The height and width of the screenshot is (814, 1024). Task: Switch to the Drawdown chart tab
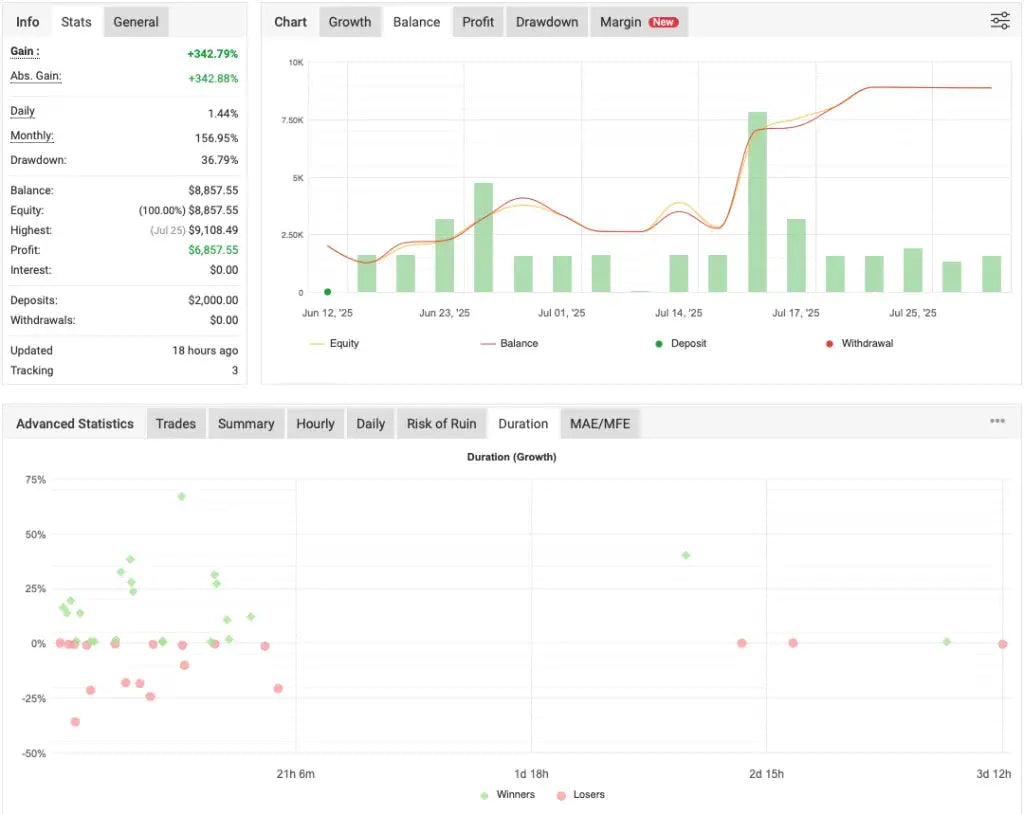pyautogui.click(x=546, y=21)
